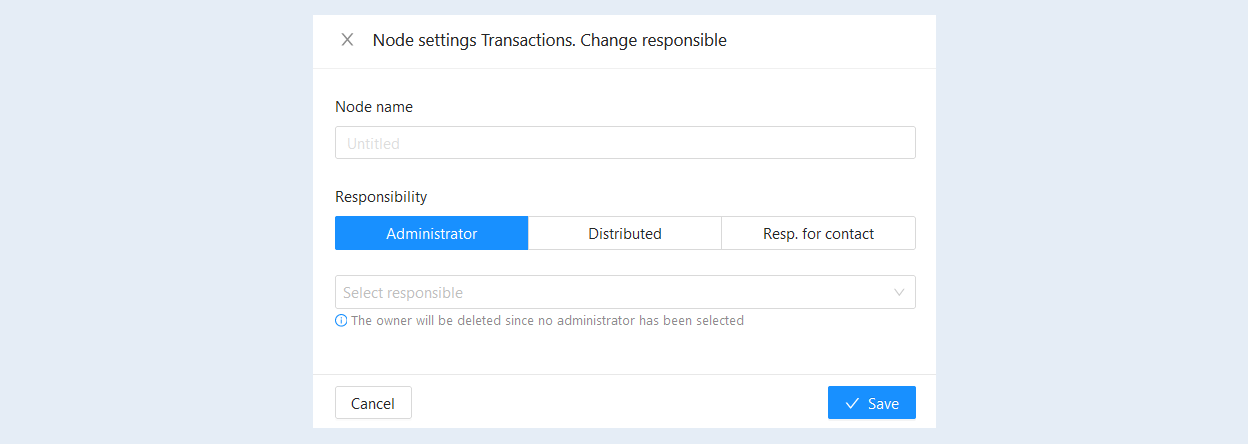Expand the chevron arrow of Select responsible

pos(899,292)
